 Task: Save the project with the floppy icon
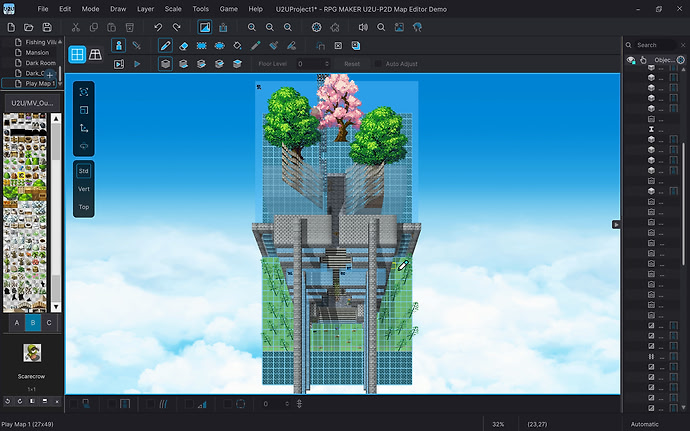(x=47, y=27)
